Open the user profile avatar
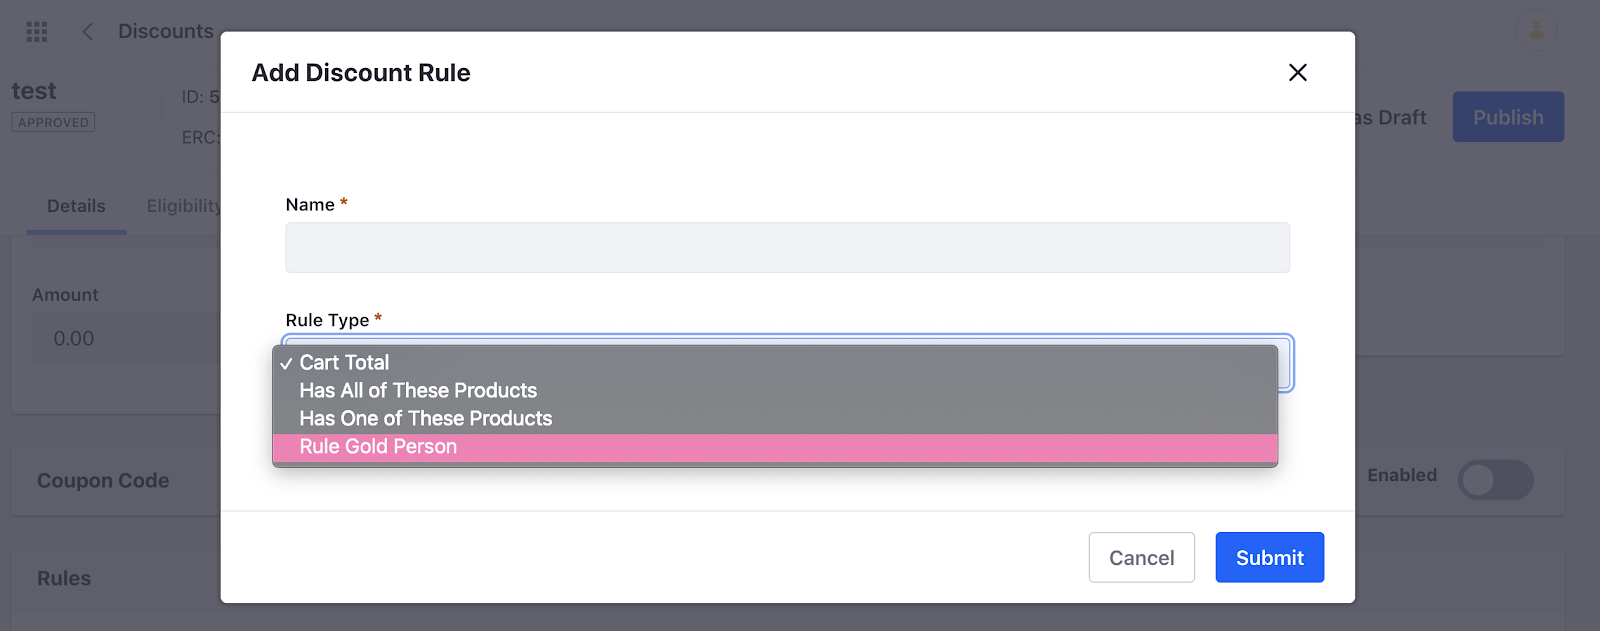1600x631 pixels. tap(1536, 31)
